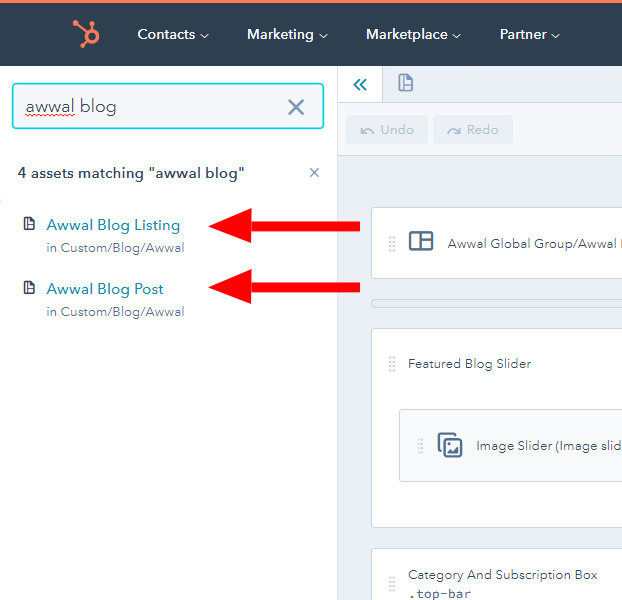This screenshot has height=600, width=622.
Task: Click the global group layout icon
Action: pos(421,241)
